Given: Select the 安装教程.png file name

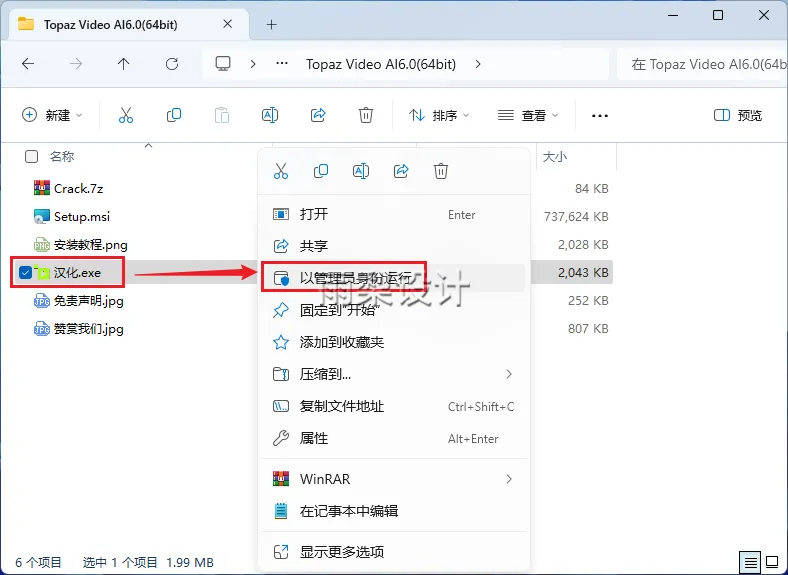Looking at the screenshot, I should point(90,245).
